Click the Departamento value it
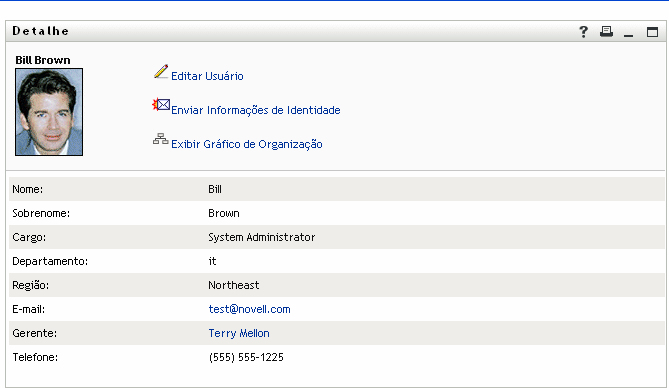The width and height of the screenshot is (669, 388). pyautogui.click(x=212, y=261)
